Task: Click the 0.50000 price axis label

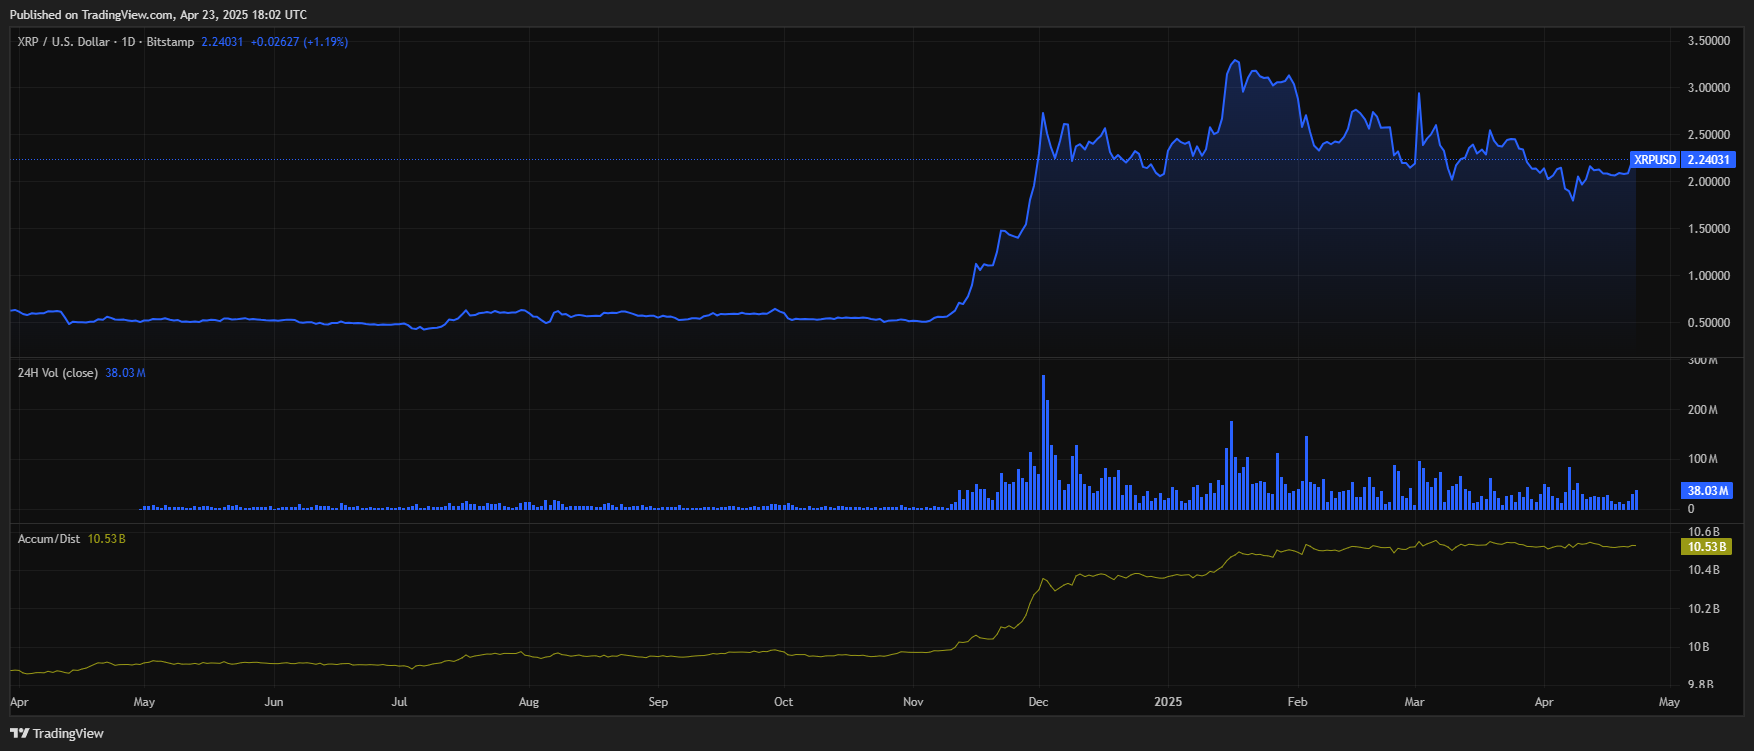Action: tap(1708, 323)
